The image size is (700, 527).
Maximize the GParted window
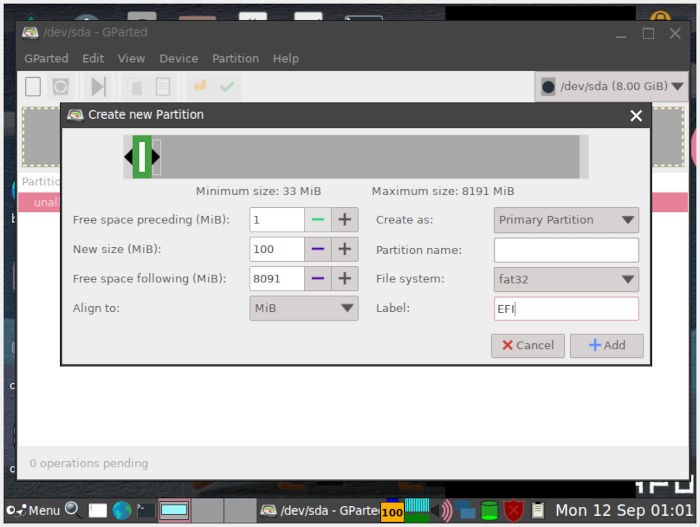click(648, 34)
